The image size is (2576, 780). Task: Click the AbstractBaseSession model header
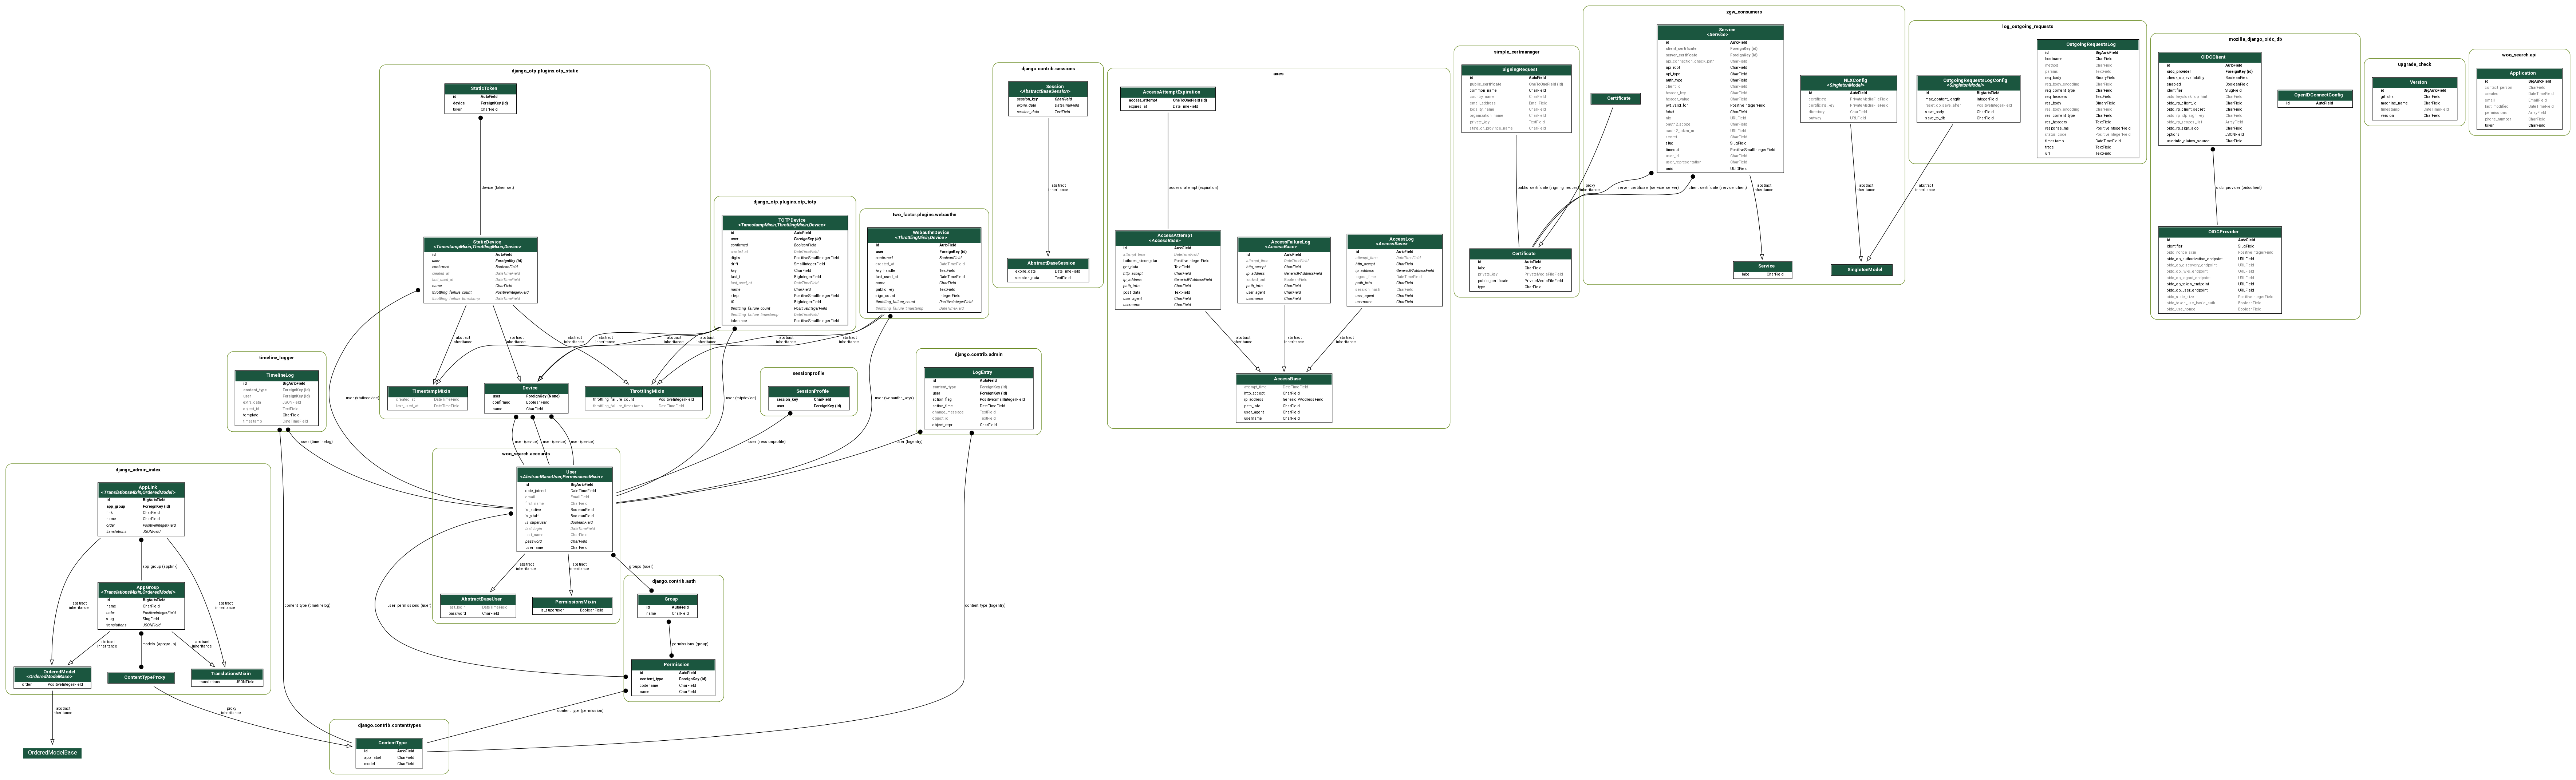coord(1048,263)
